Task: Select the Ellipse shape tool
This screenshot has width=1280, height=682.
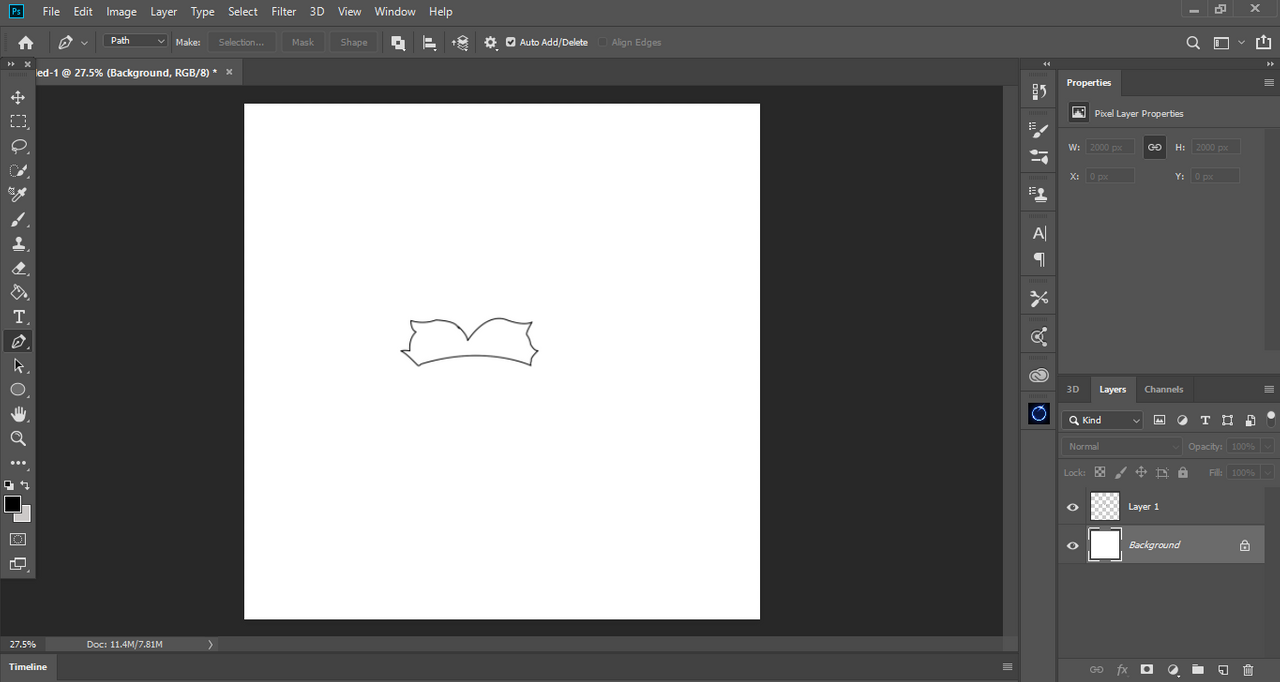Action: [x=18, y=390]
